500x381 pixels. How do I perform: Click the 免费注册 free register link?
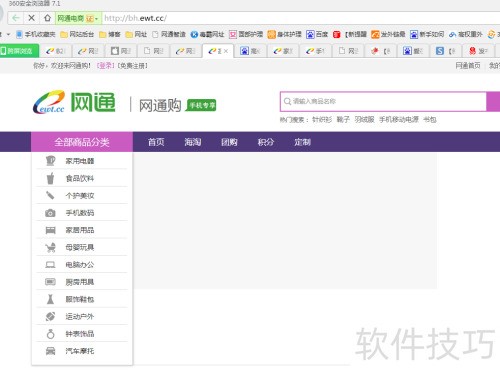[133, 66]
